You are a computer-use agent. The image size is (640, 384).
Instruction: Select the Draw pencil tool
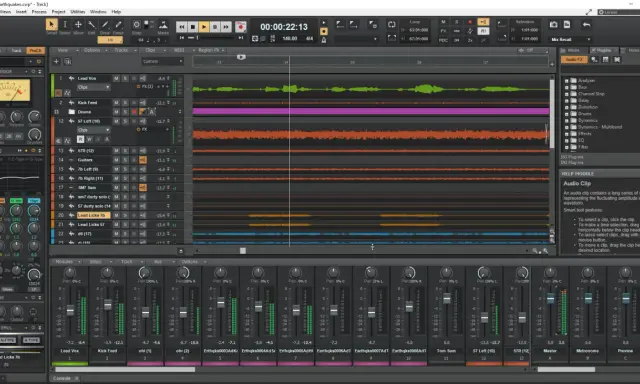click(x=105, y=25)
